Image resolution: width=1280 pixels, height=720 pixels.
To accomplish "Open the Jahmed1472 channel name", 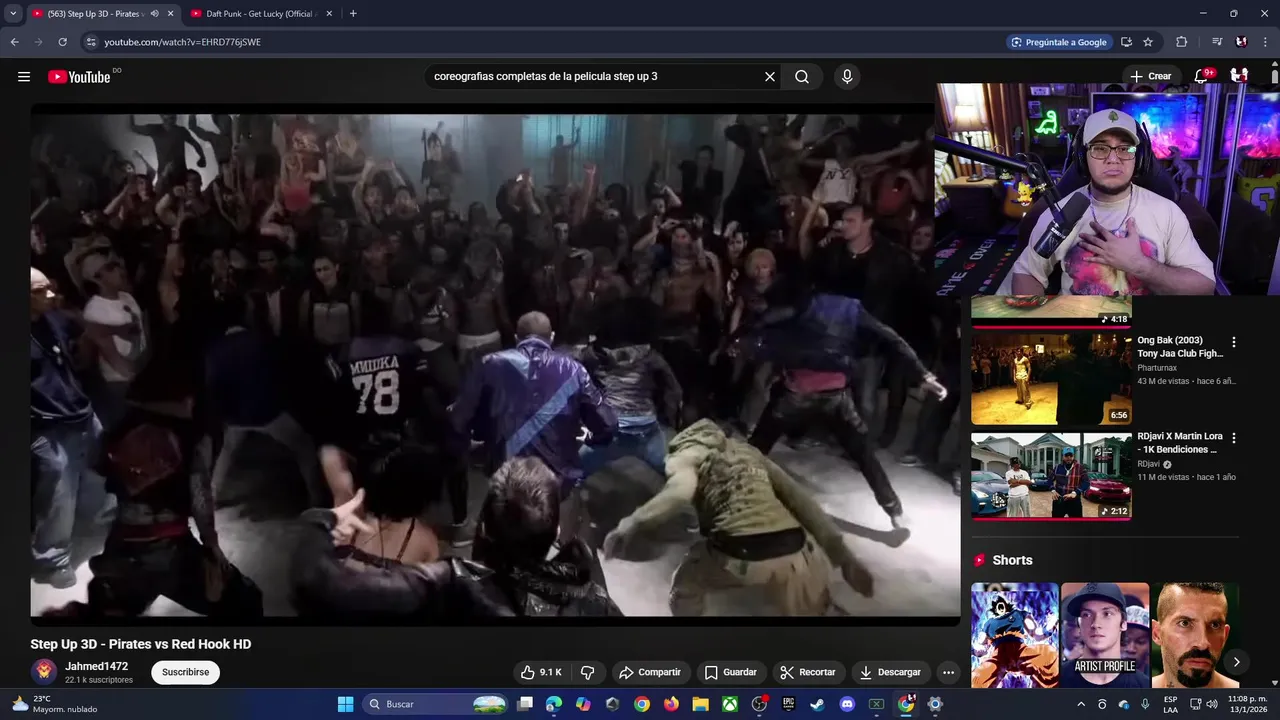I will (97, 666).
